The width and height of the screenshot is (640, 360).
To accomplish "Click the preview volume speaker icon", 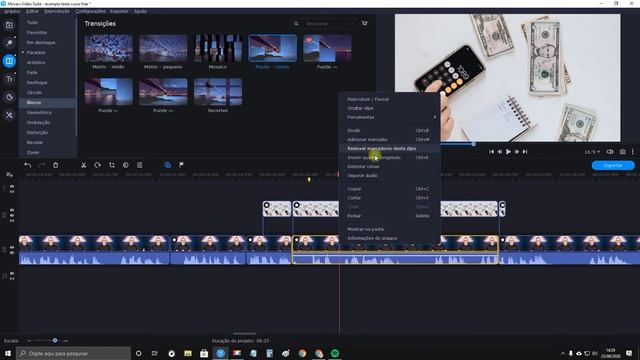I will [x=610, y=152].
